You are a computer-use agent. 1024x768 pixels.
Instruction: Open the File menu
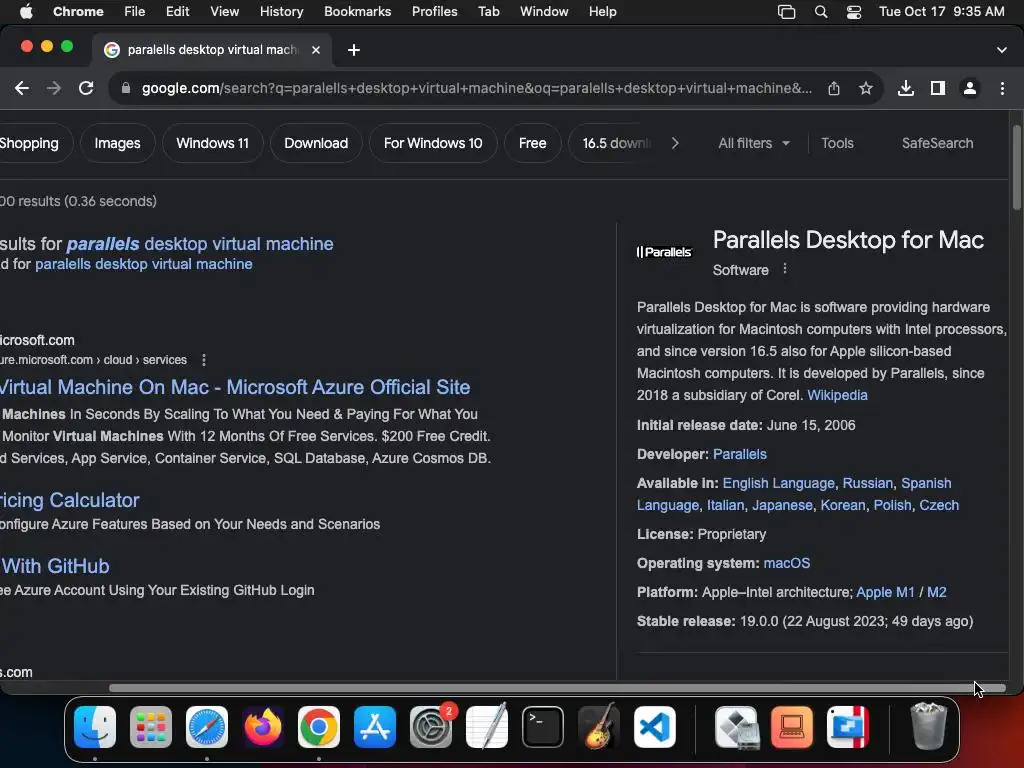click(135, 12)
